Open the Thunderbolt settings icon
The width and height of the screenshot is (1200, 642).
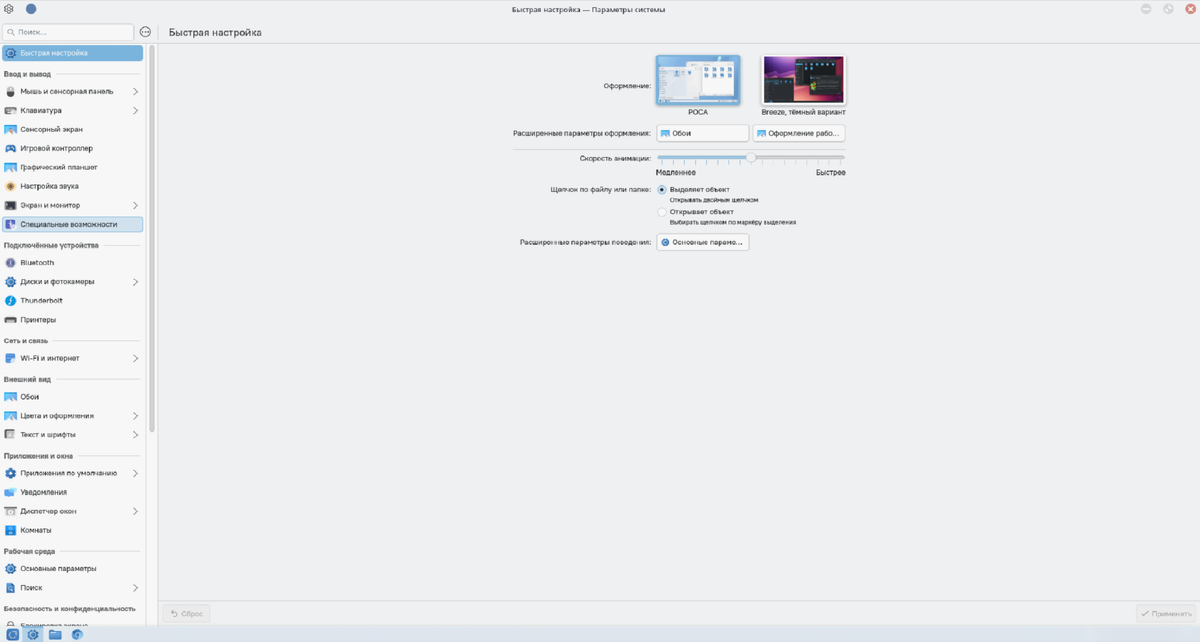[11, 301]
